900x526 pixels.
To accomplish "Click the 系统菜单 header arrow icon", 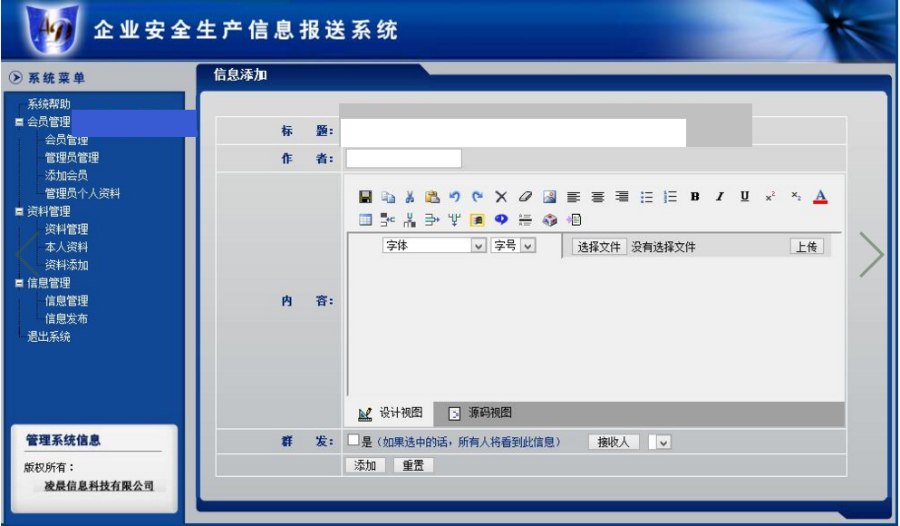I will [x=16, y=78].
